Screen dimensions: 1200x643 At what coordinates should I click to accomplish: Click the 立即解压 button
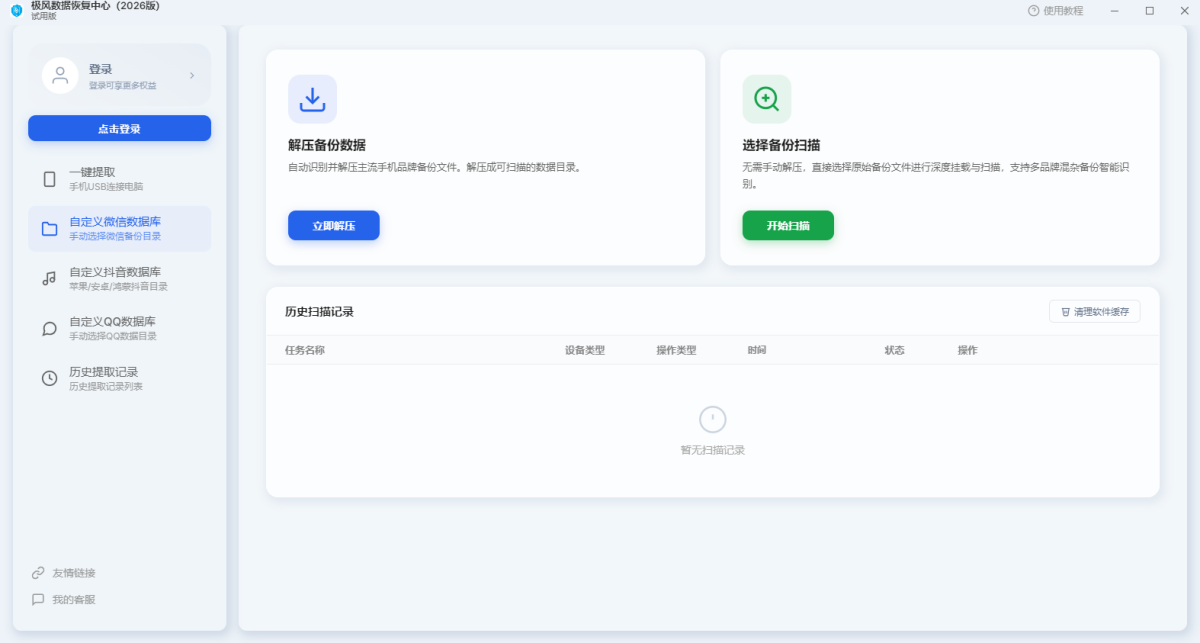pyautogui.click(x=334, y=226)
